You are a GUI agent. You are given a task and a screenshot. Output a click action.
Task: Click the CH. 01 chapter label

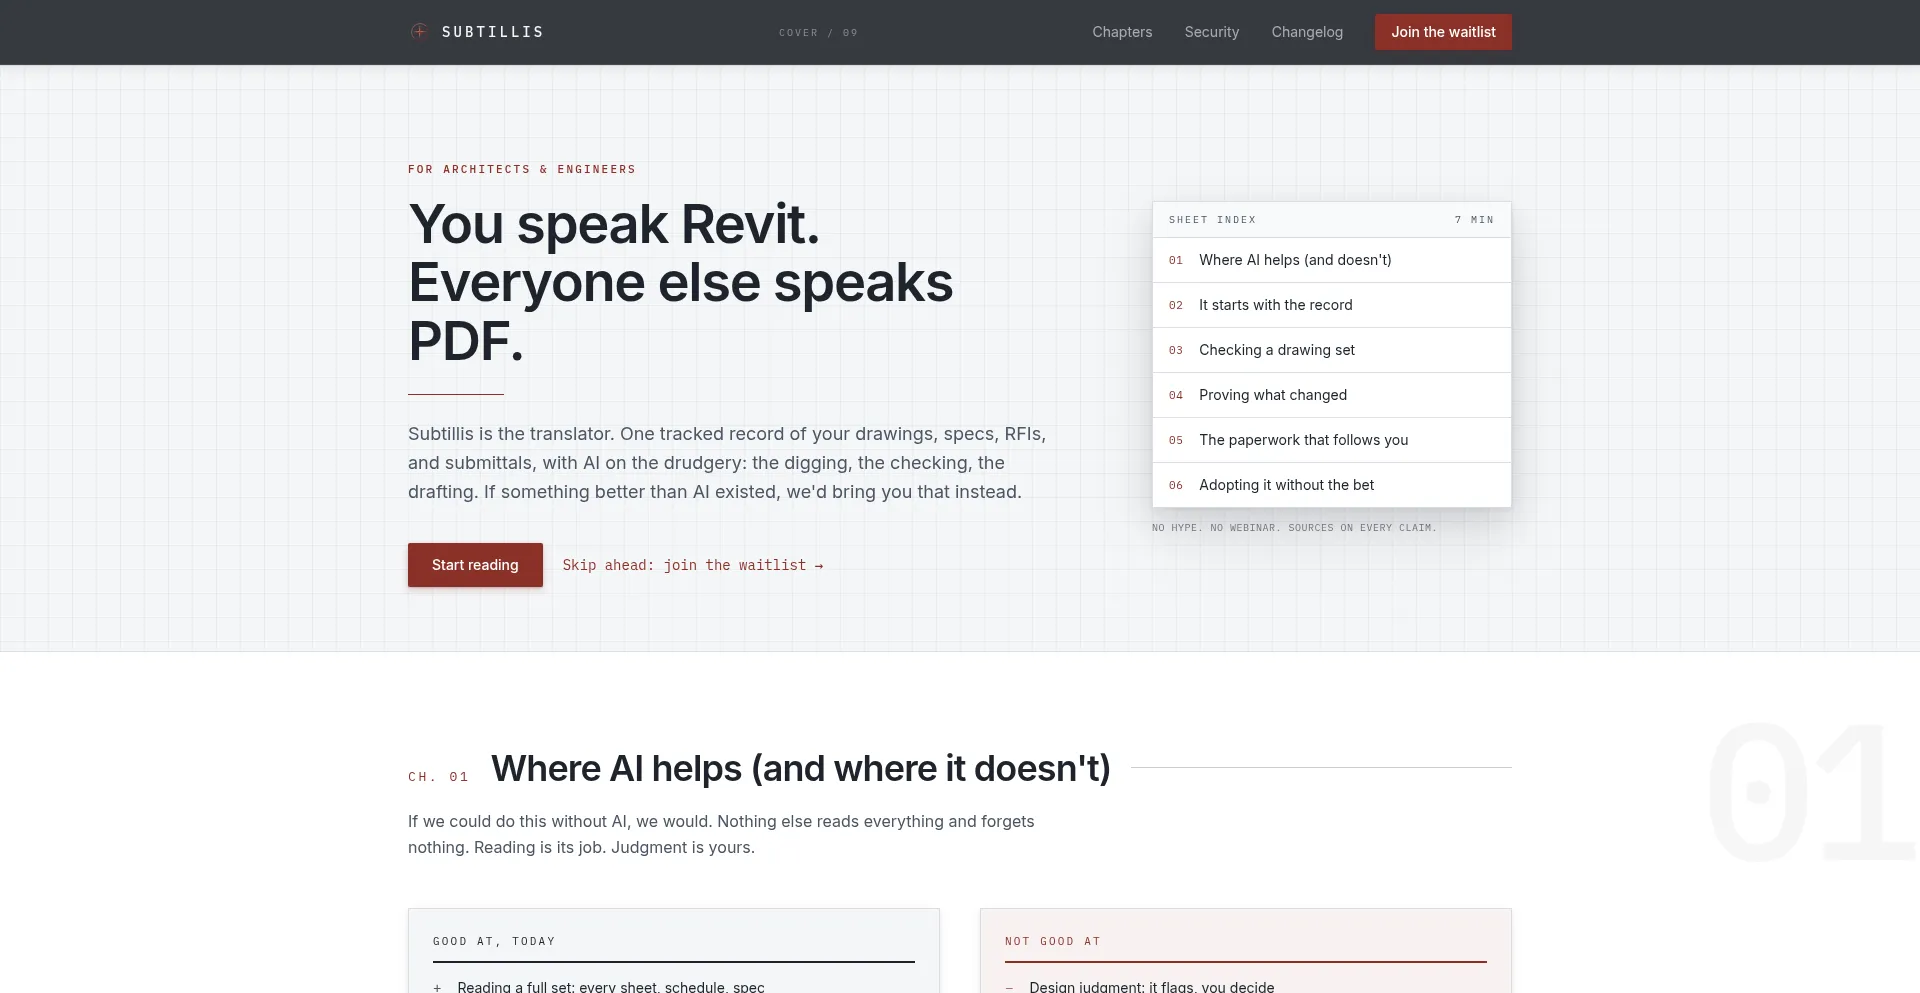pyautogui.click(x=438, y=777)
